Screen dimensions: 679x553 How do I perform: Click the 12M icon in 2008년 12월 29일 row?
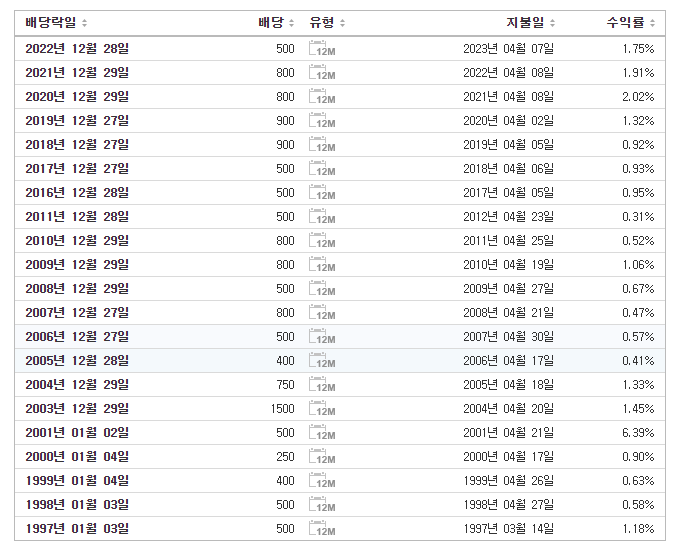click(x=322, y=289)
